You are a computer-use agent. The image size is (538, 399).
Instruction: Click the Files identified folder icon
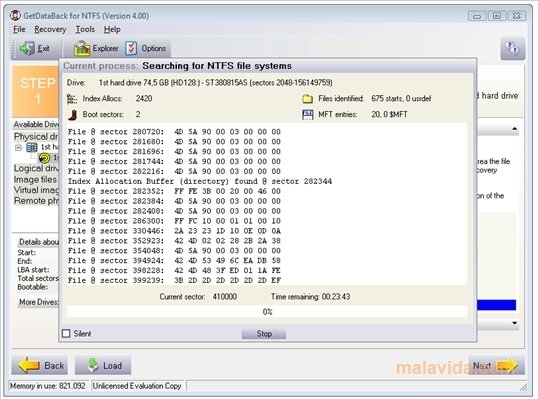[307, 99]
